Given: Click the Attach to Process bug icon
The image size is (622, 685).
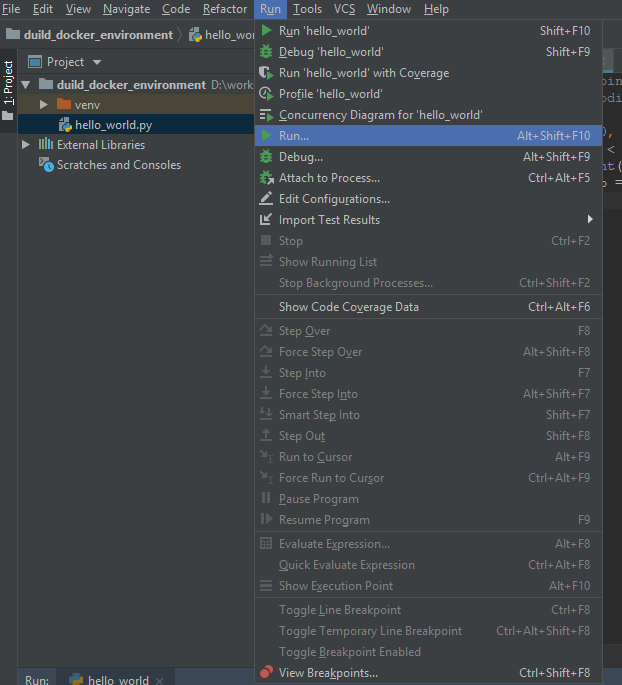Looking at the screenshot, I should tap(266, 178).
